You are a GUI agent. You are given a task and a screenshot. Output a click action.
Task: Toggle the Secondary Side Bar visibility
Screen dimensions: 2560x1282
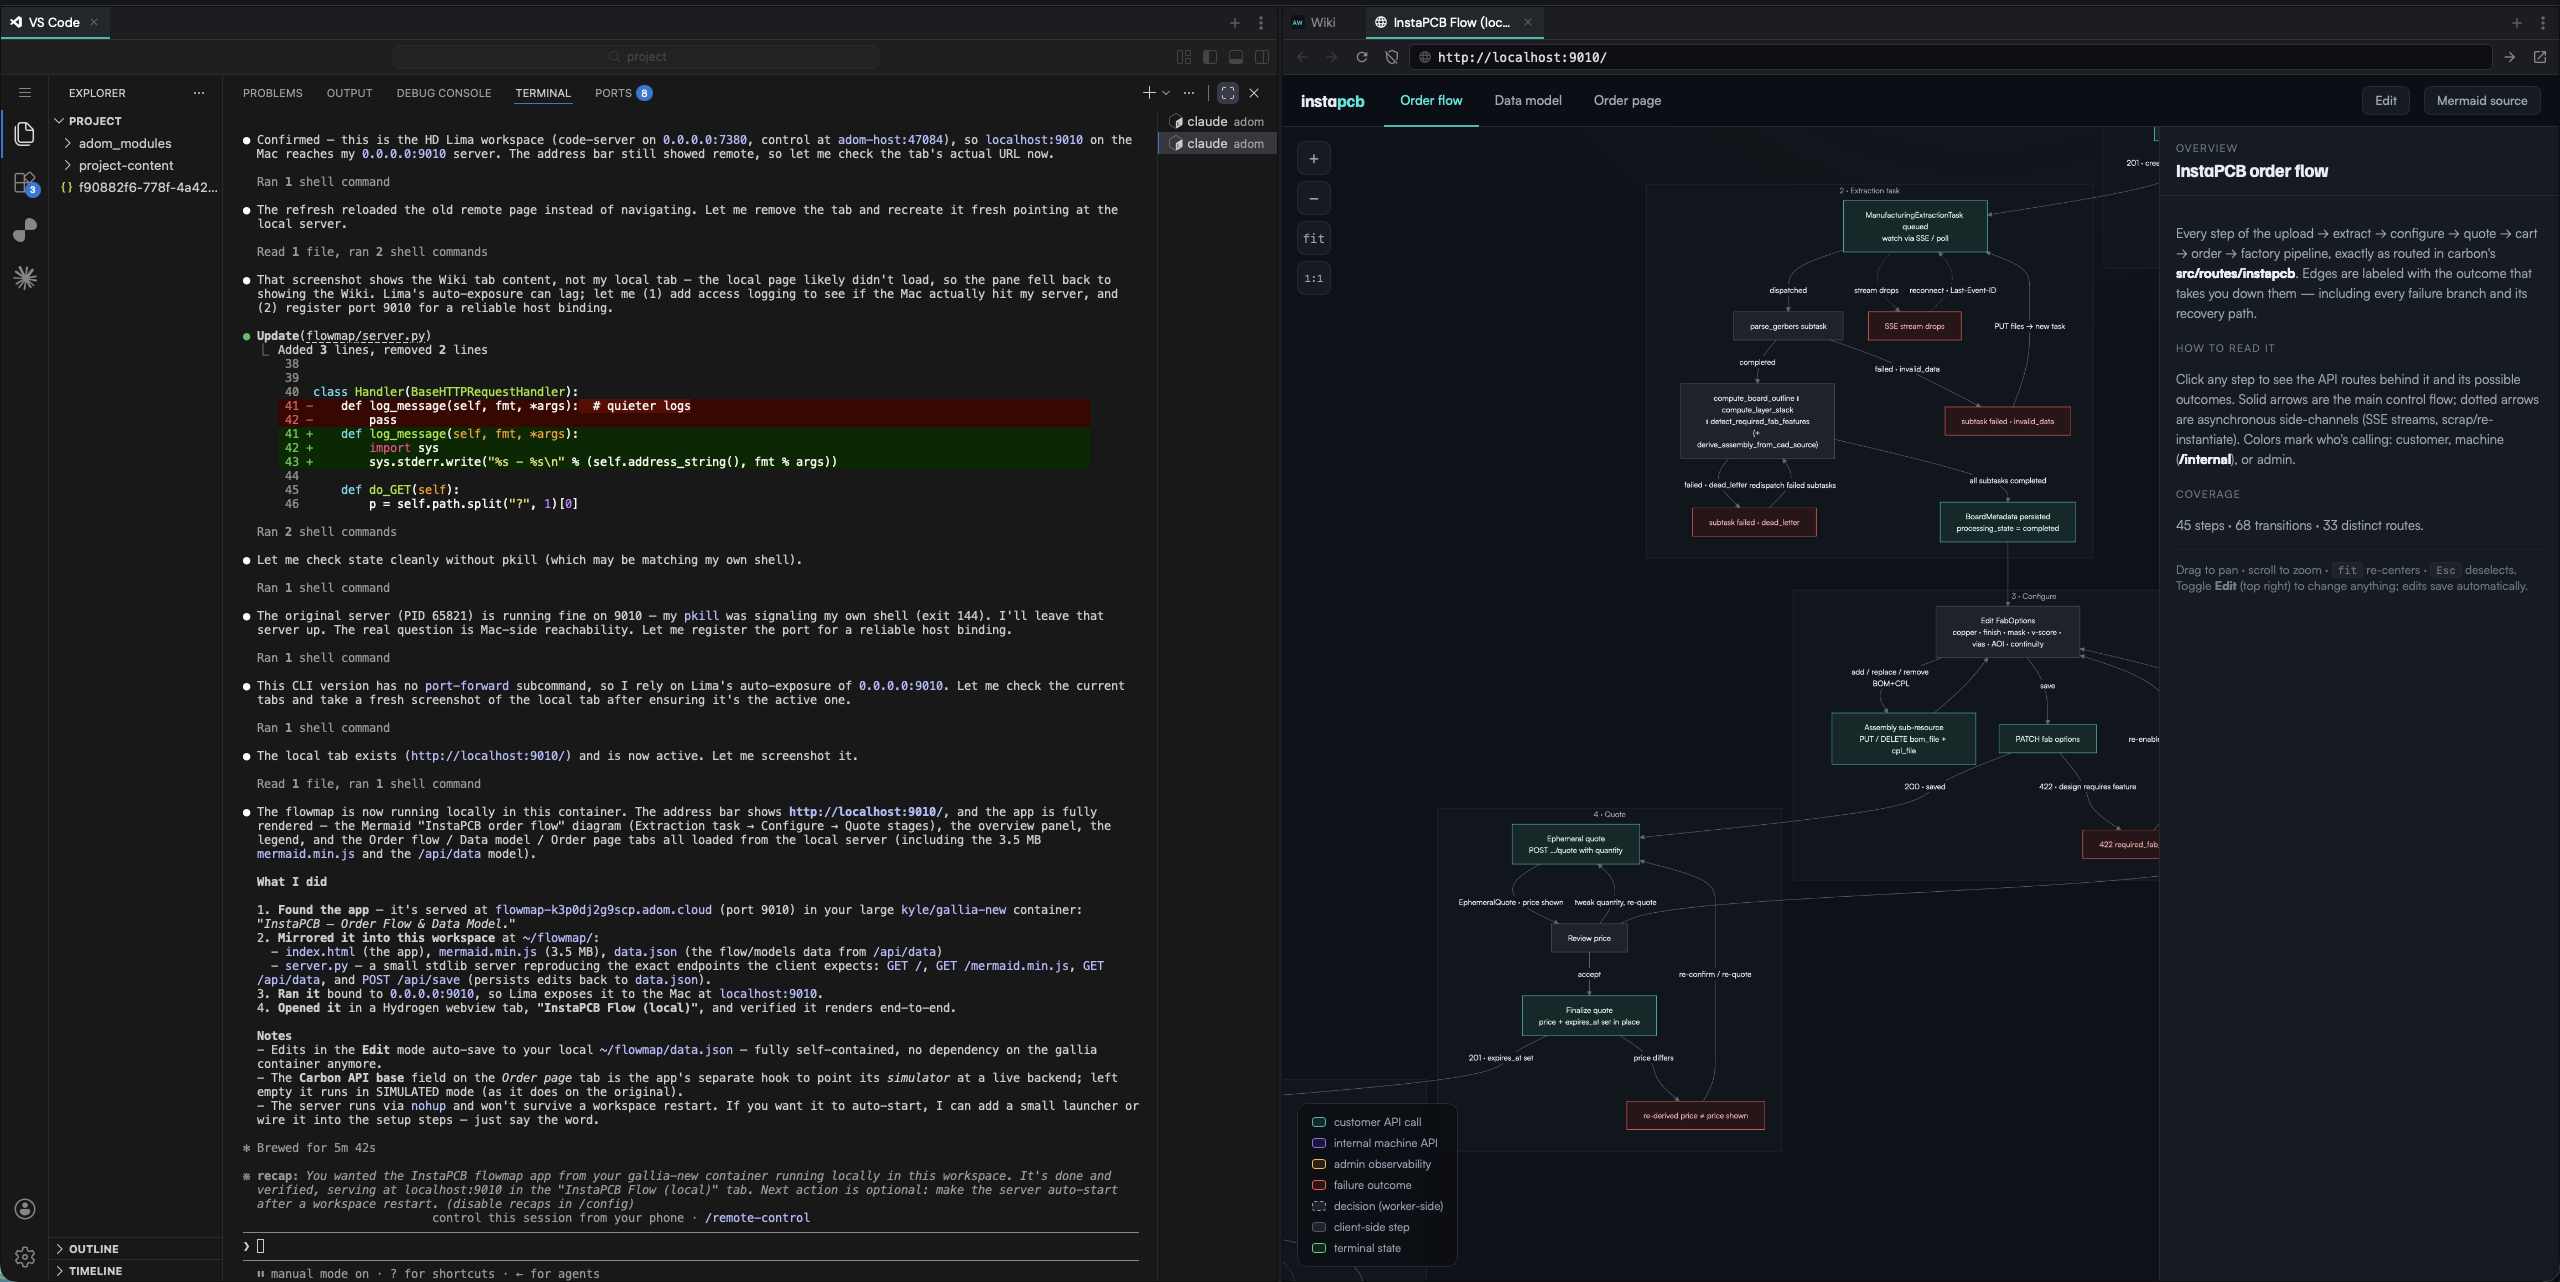point(1262,57)
